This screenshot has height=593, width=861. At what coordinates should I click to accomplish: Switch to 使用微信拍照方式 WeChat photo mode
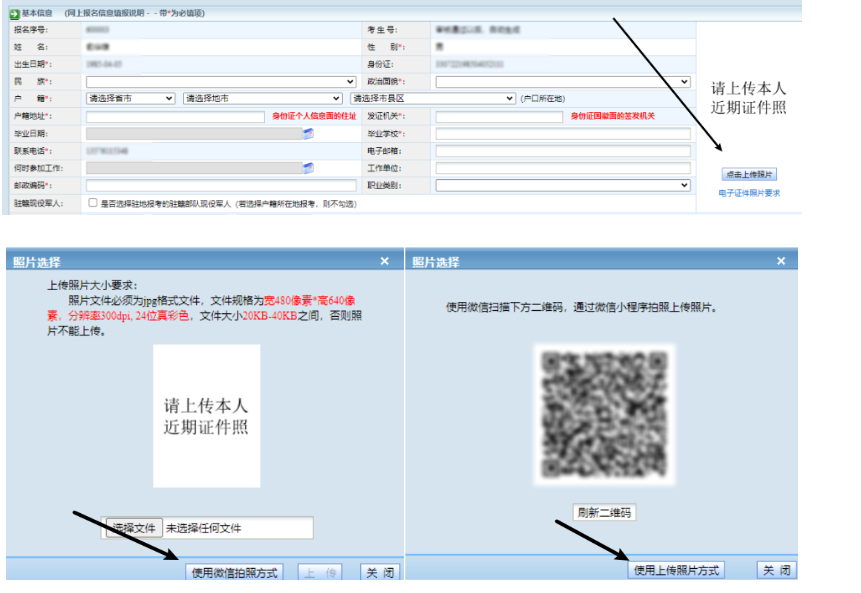tap(235, 570)
